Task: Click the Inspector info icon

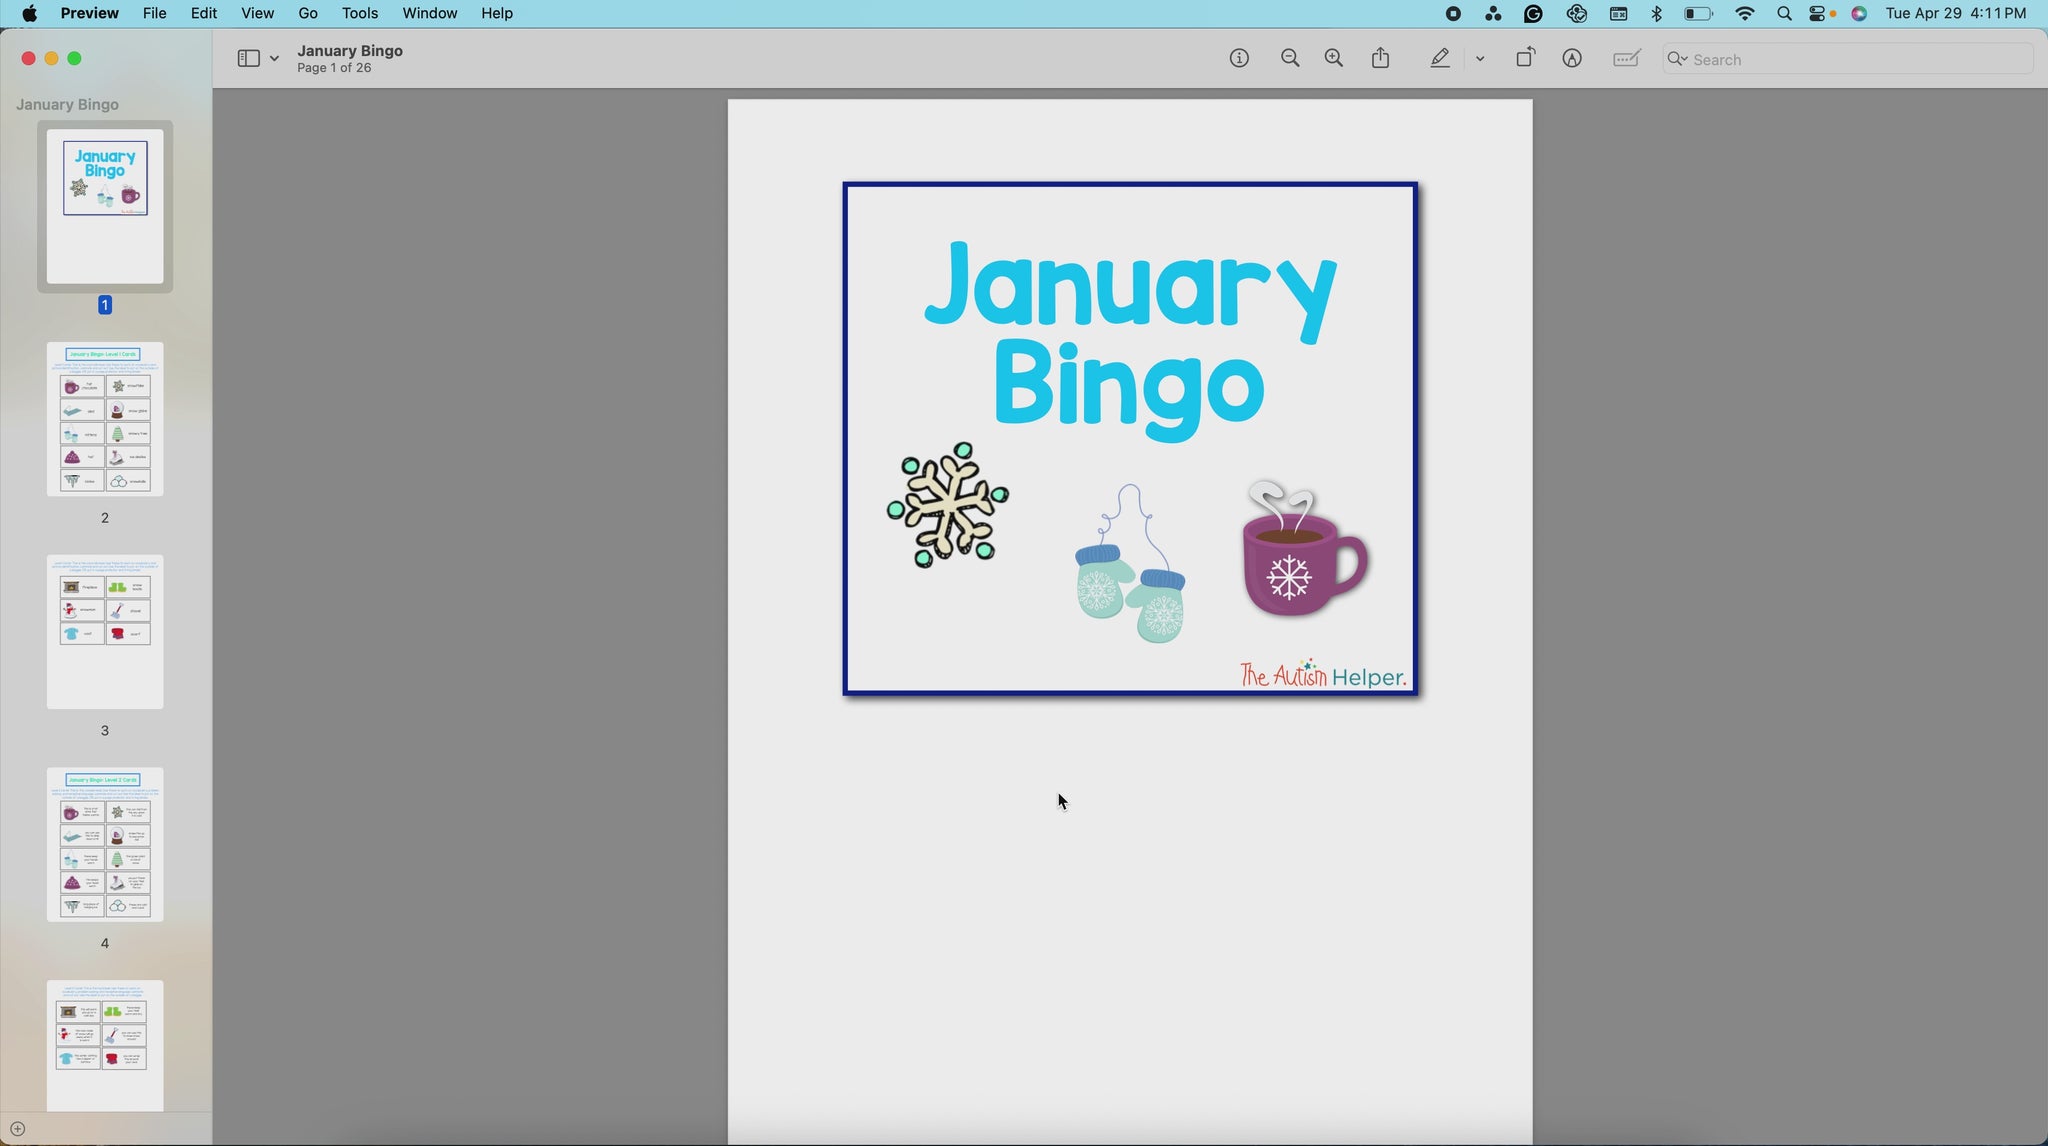Action: pos(1239,59)
